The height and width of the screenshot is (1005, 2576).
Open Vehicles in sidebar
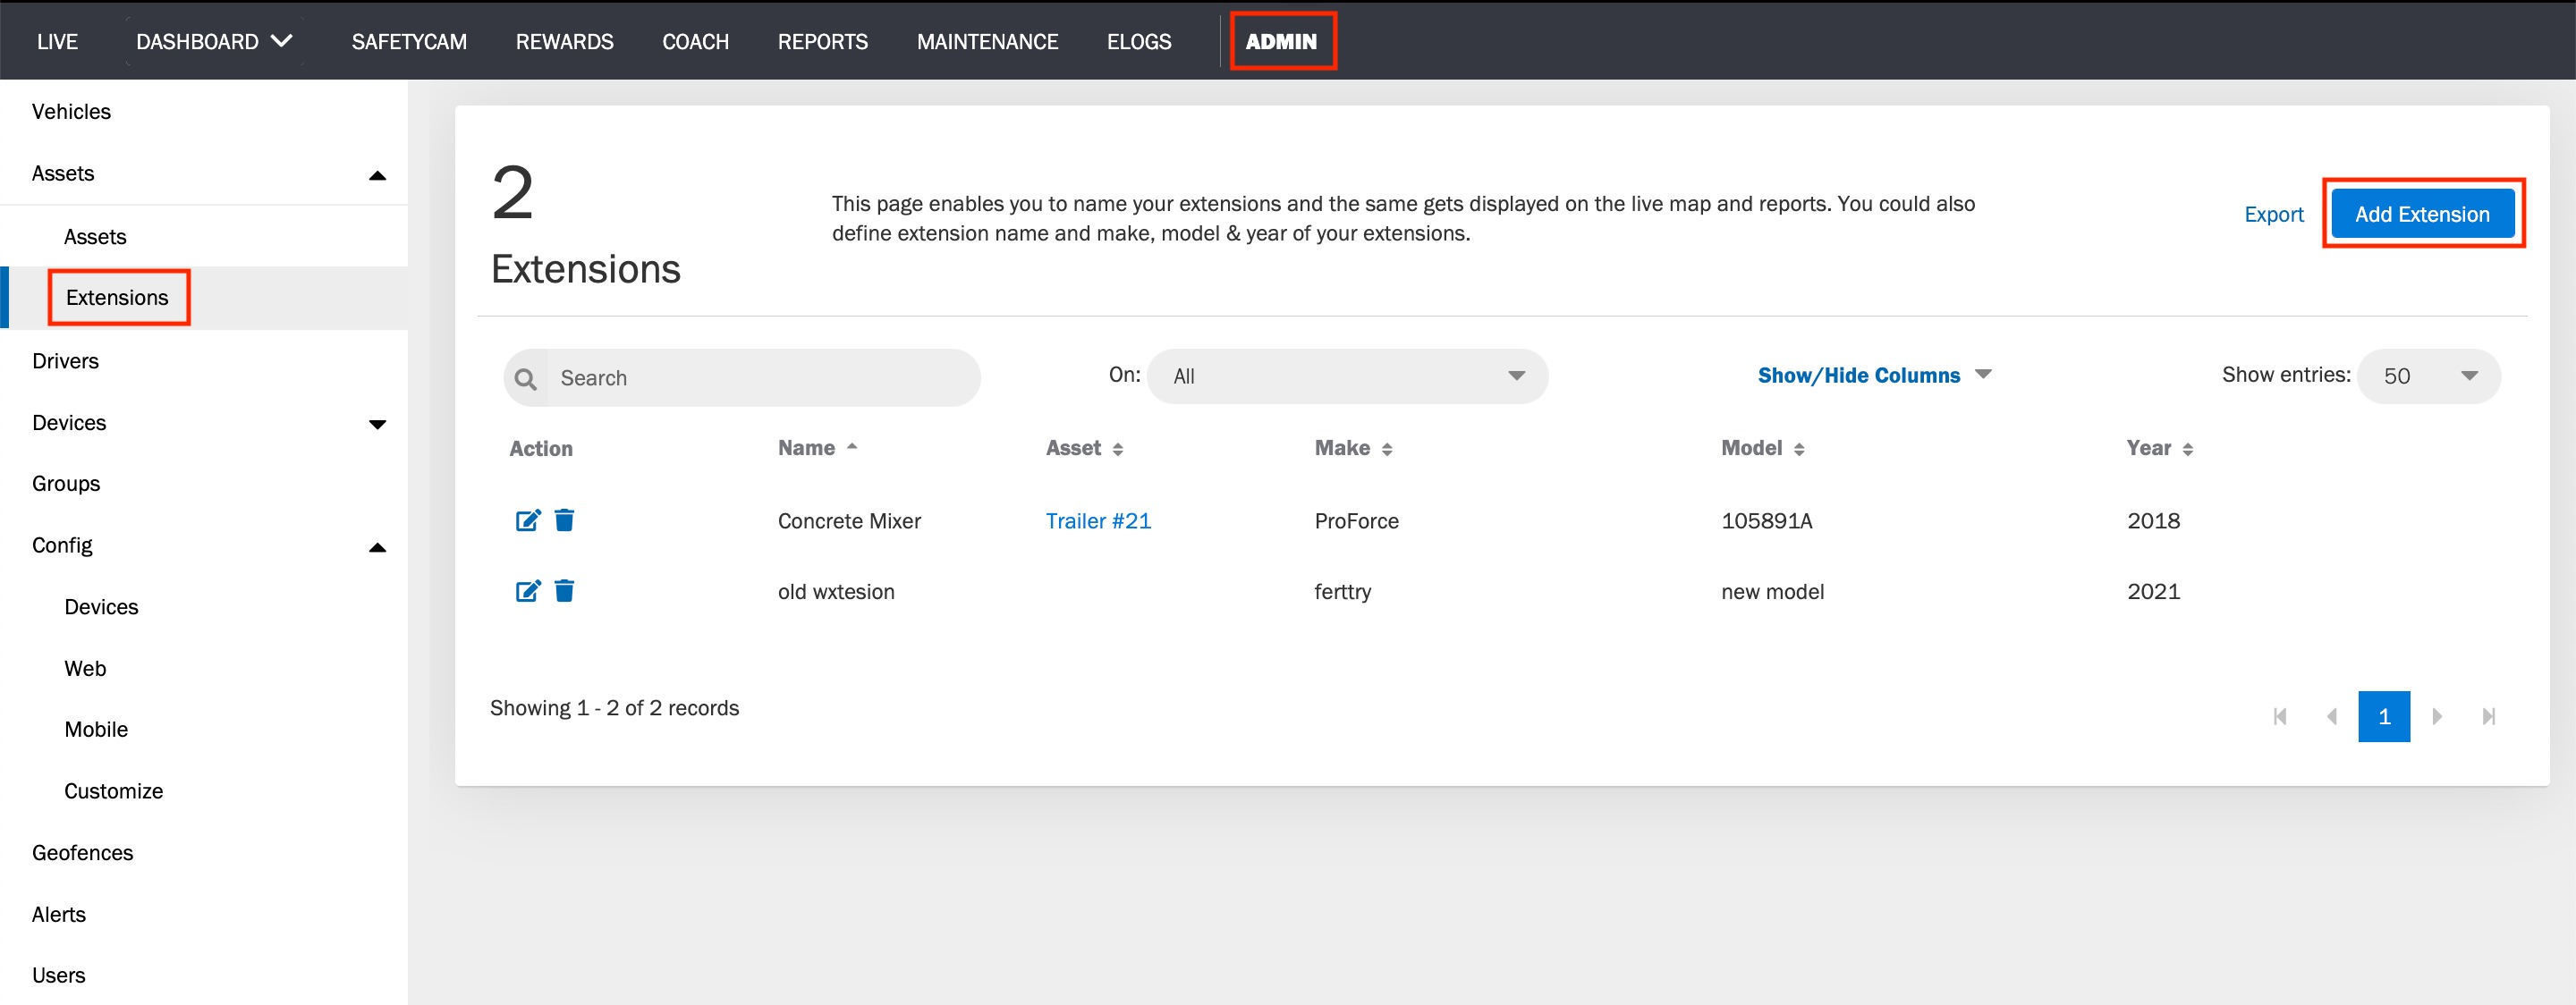(71, 111)
